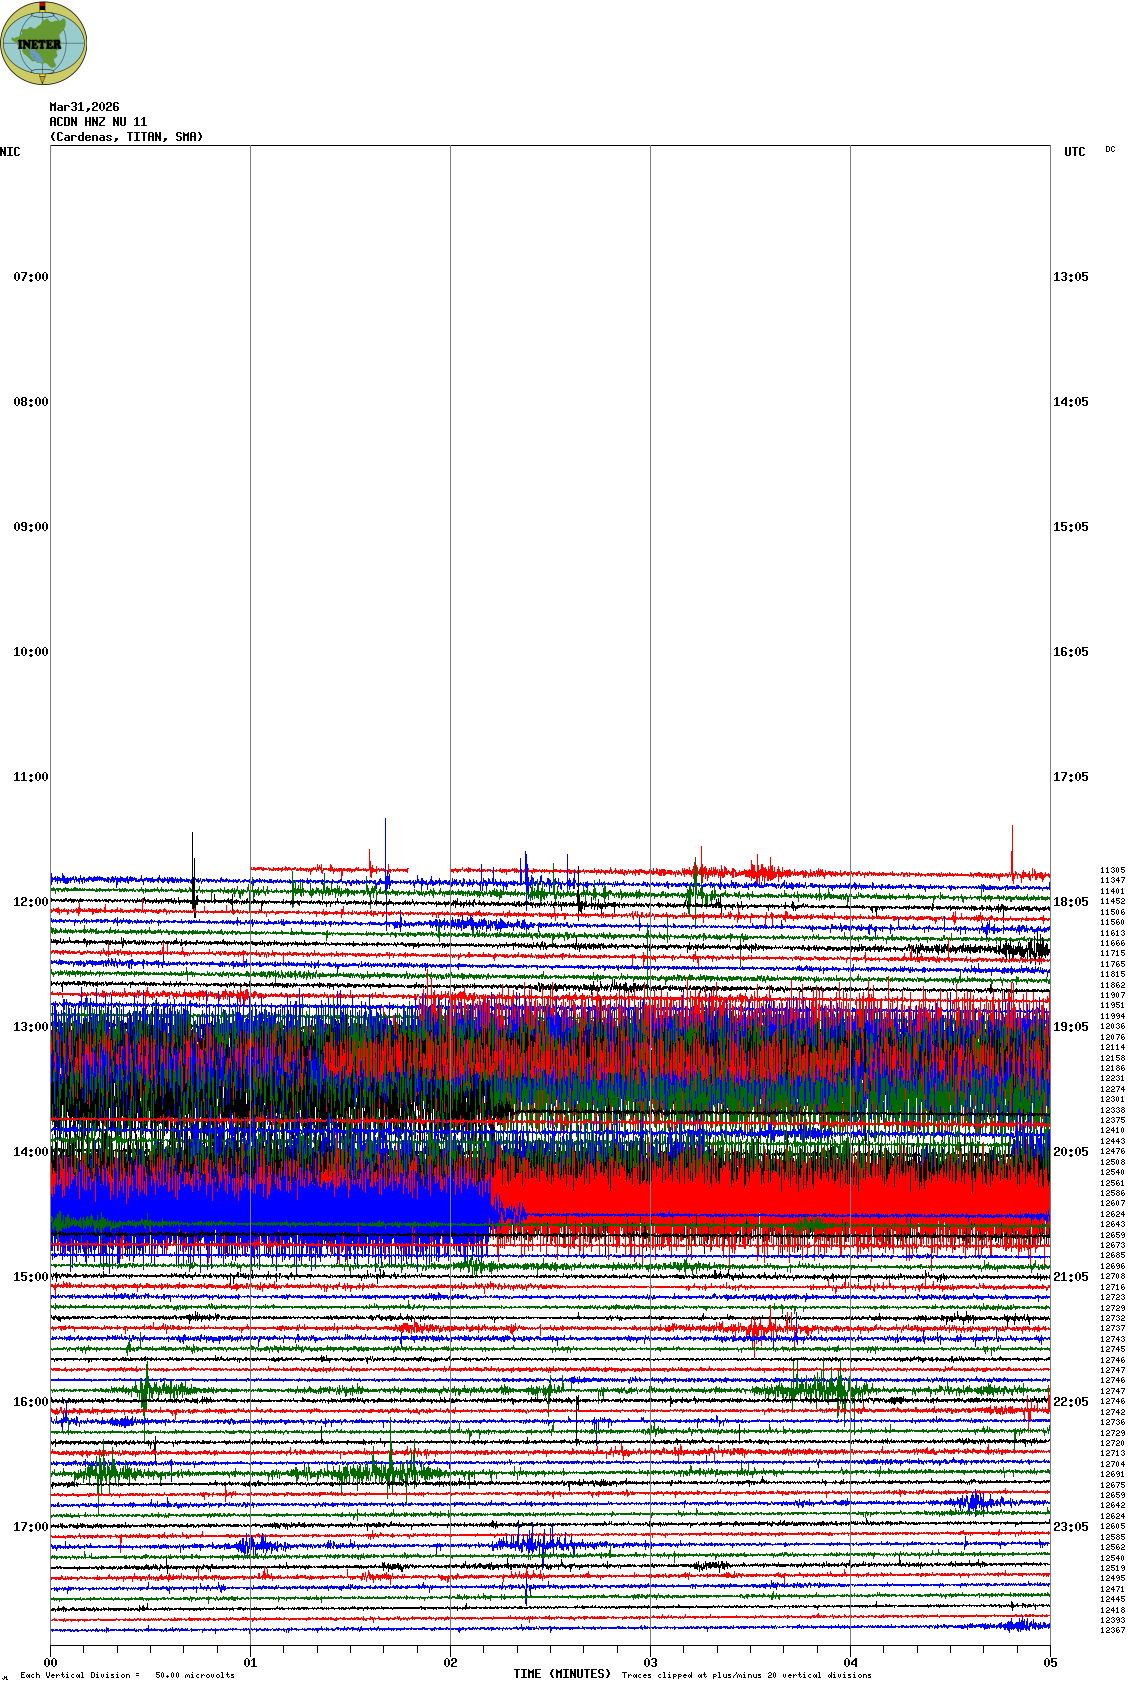Image resolution: width=1130 pixels, height=1689 pixels.
Task: Click minute 05 on the time axis
Action: click(1050, 1663)
